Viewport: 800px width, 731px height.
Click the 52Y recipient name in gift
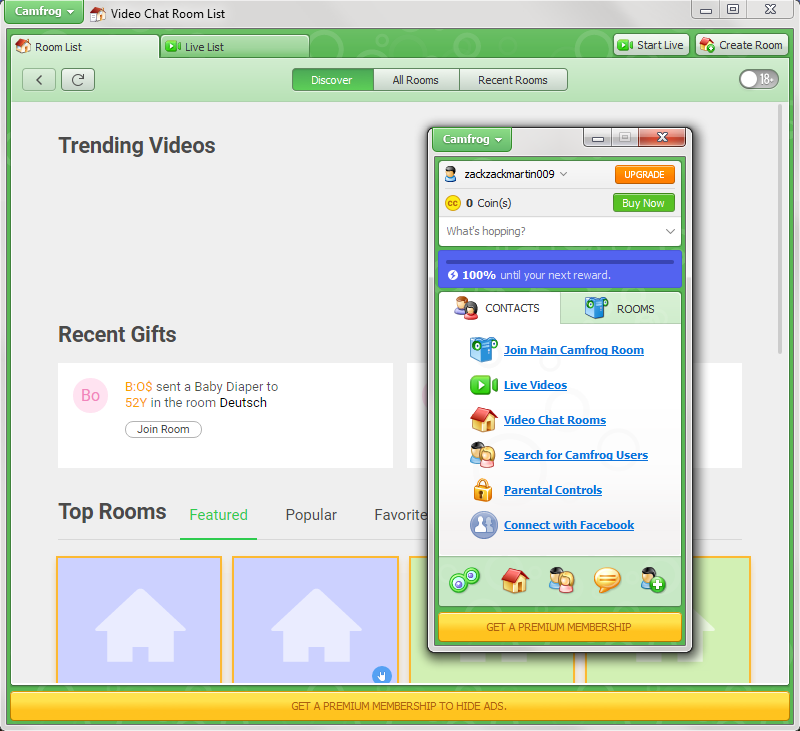point(136,403)
